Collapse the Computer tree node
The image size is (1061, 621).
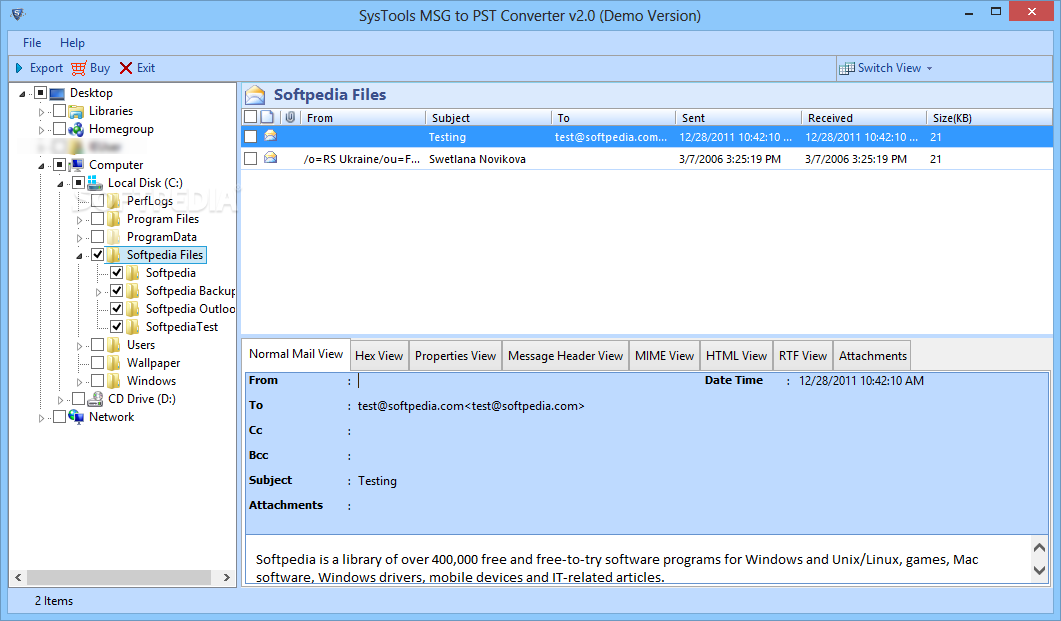(41, 166)
